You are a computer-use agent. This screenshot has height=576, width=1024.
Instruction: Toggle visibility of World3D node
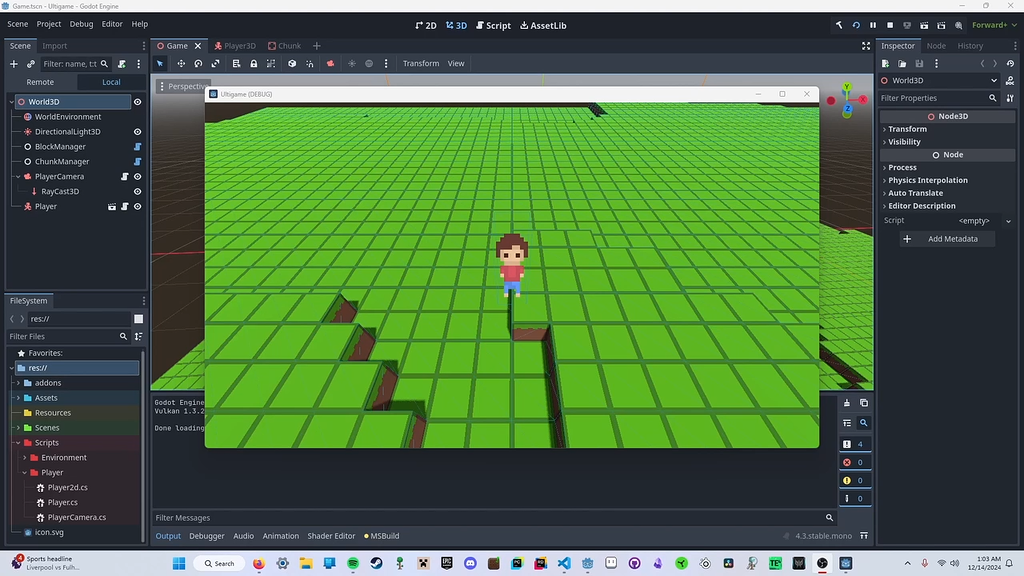pos(138,102)
